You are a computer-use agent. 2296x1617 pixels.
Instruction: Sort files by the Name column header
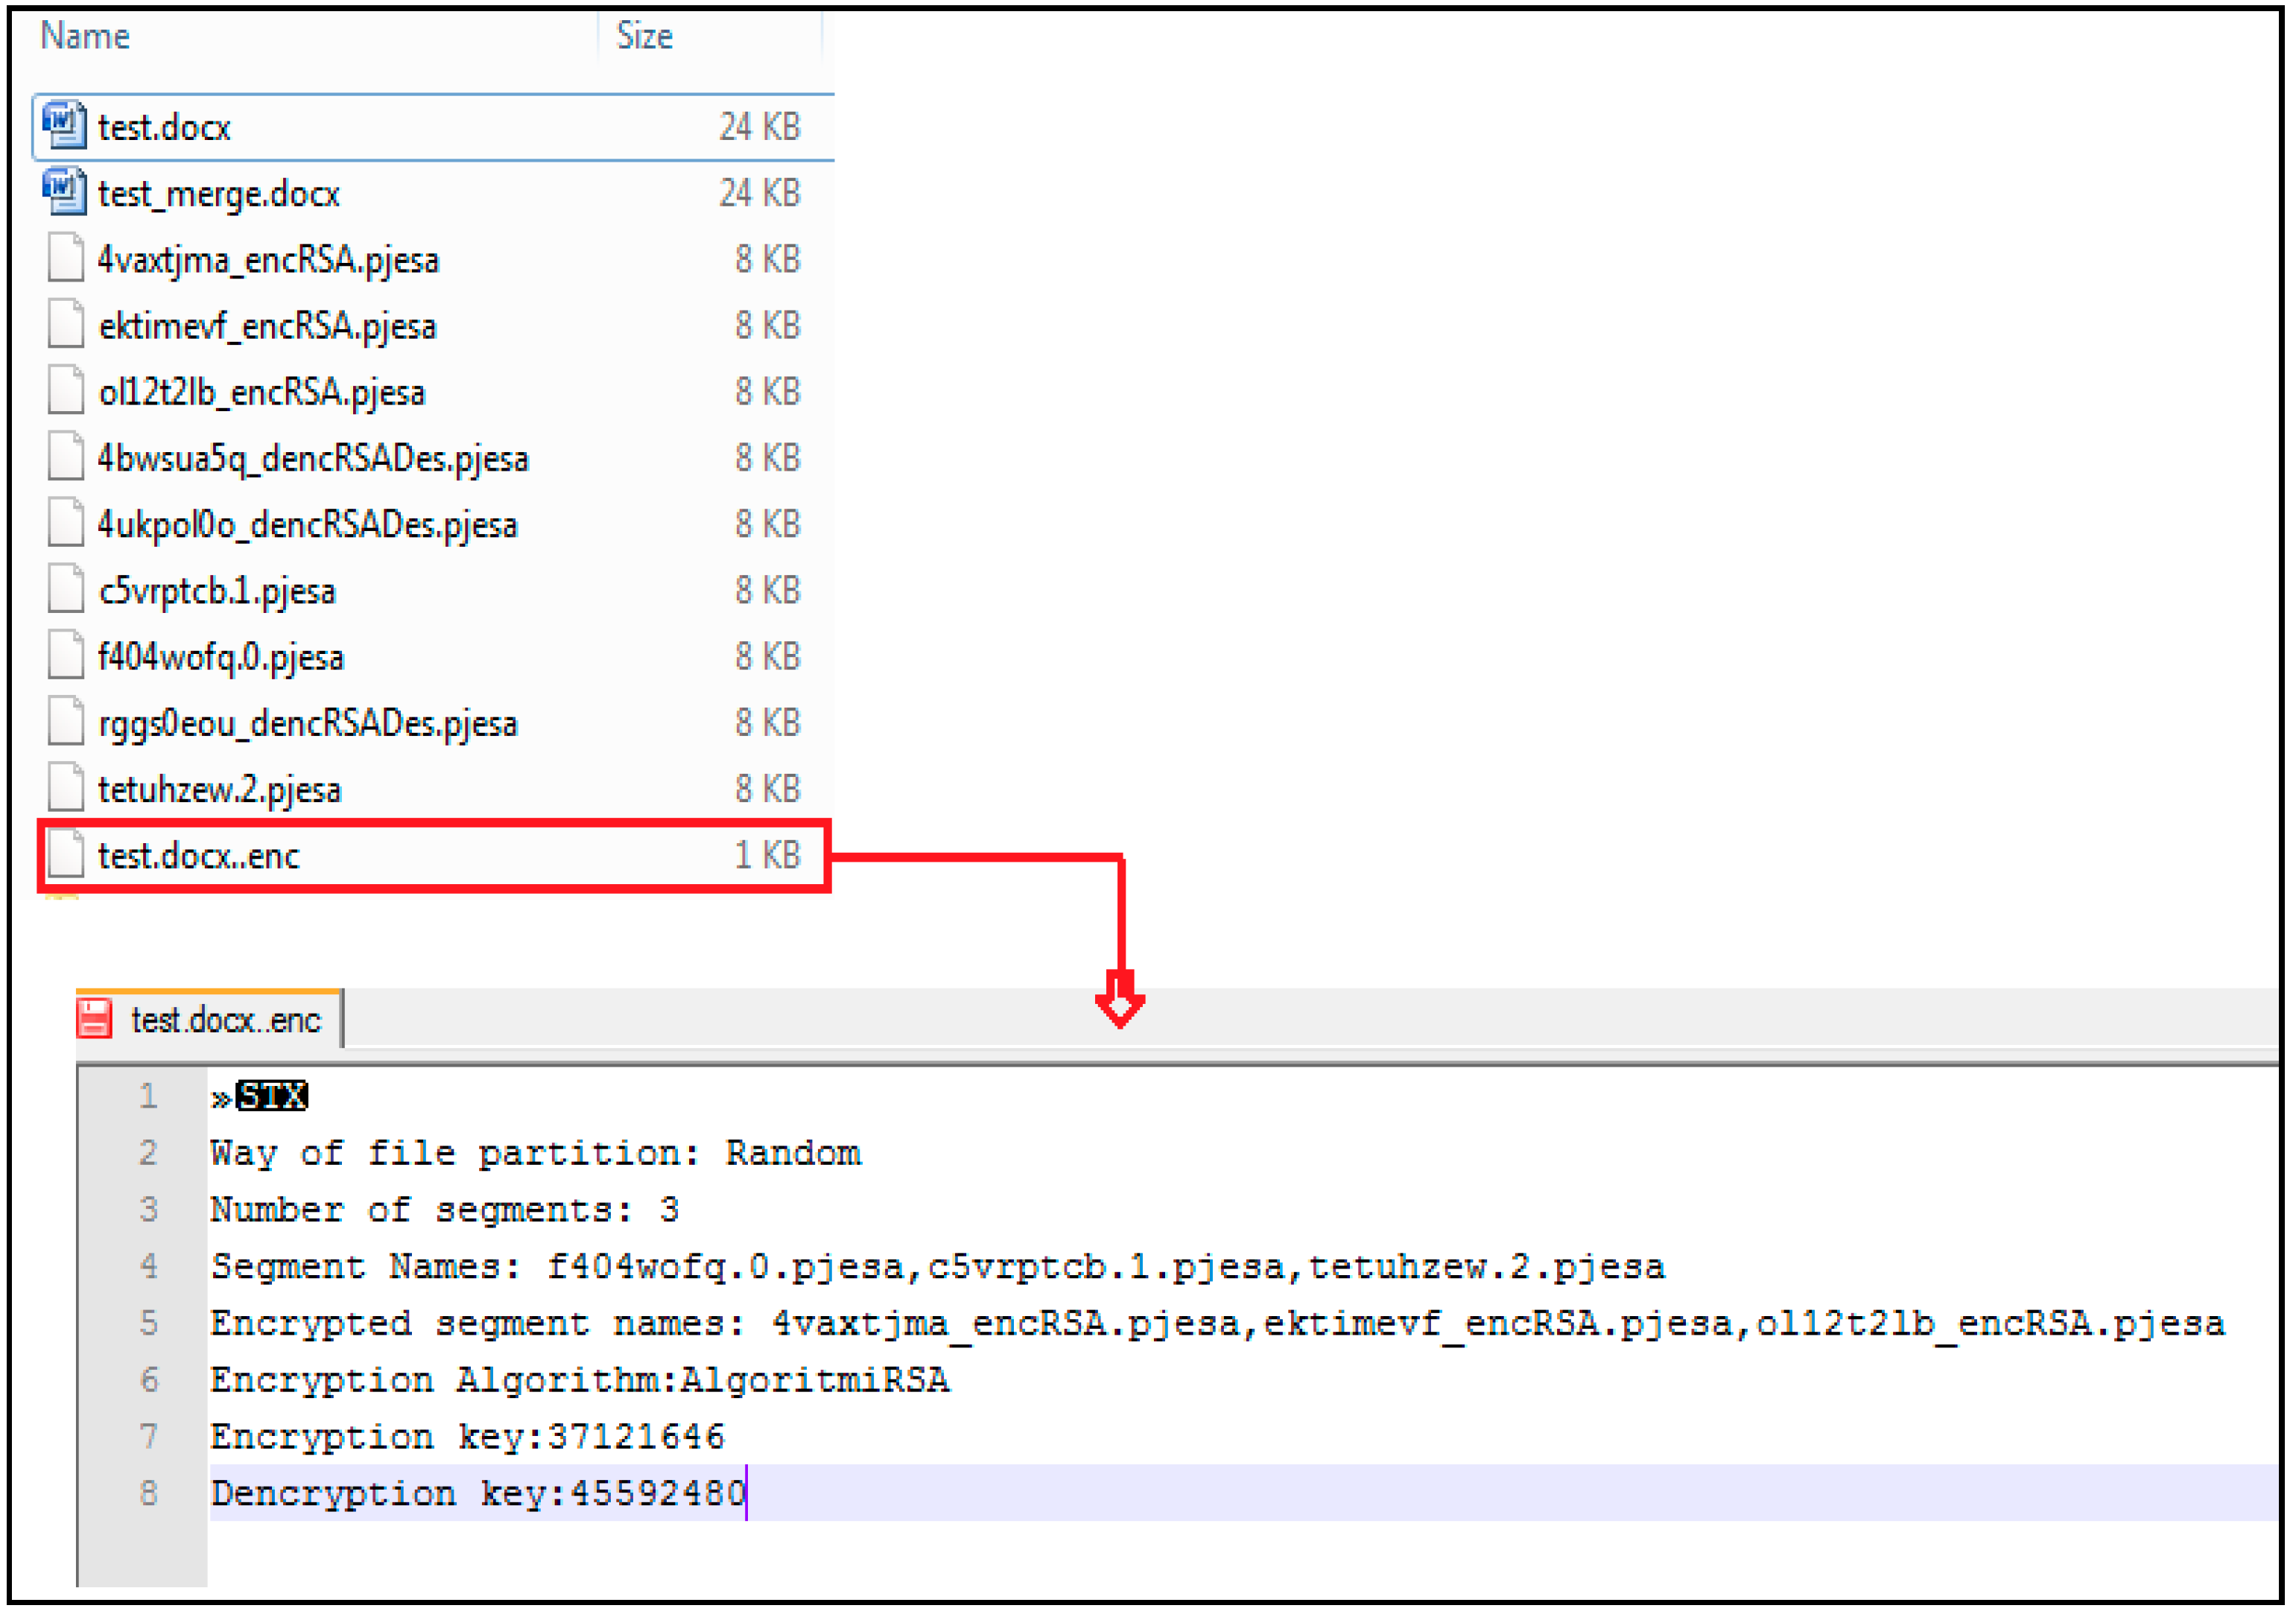(85, 37)
